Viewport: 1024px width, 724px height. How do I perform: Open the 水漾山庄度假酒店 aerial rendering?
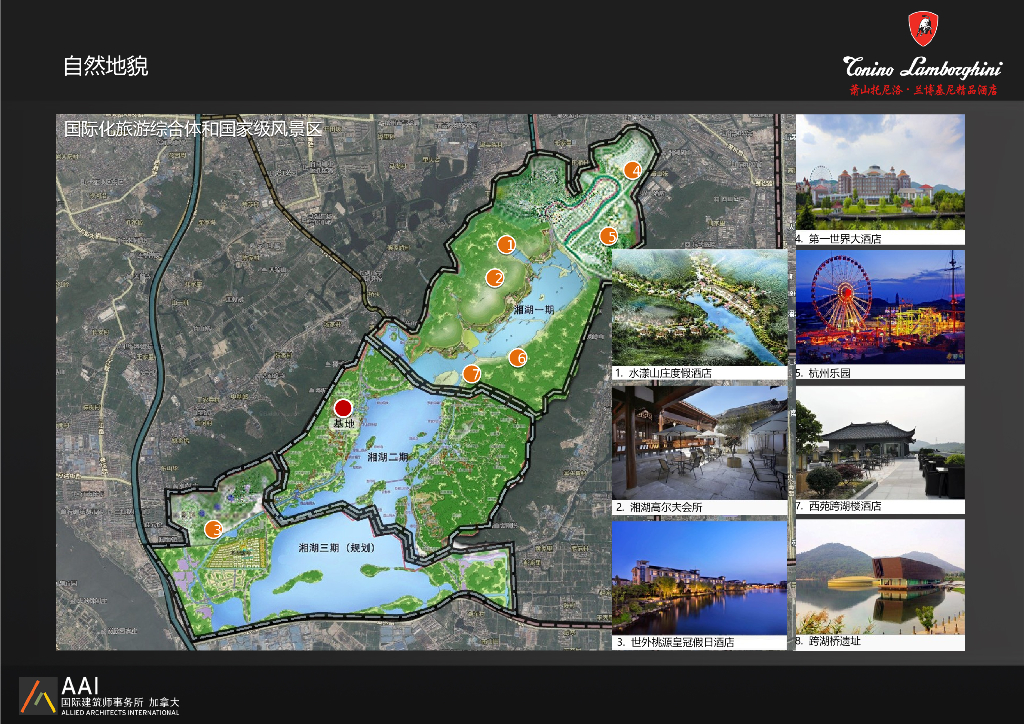pos(699,307)
